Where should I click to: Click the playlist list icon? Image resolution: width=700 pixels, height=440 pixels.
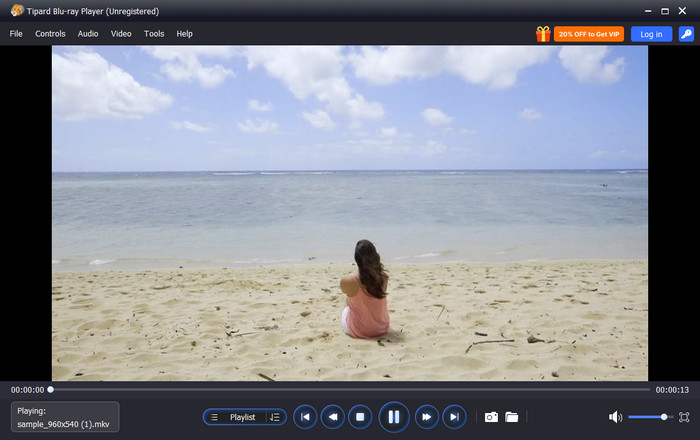point(214,417)
